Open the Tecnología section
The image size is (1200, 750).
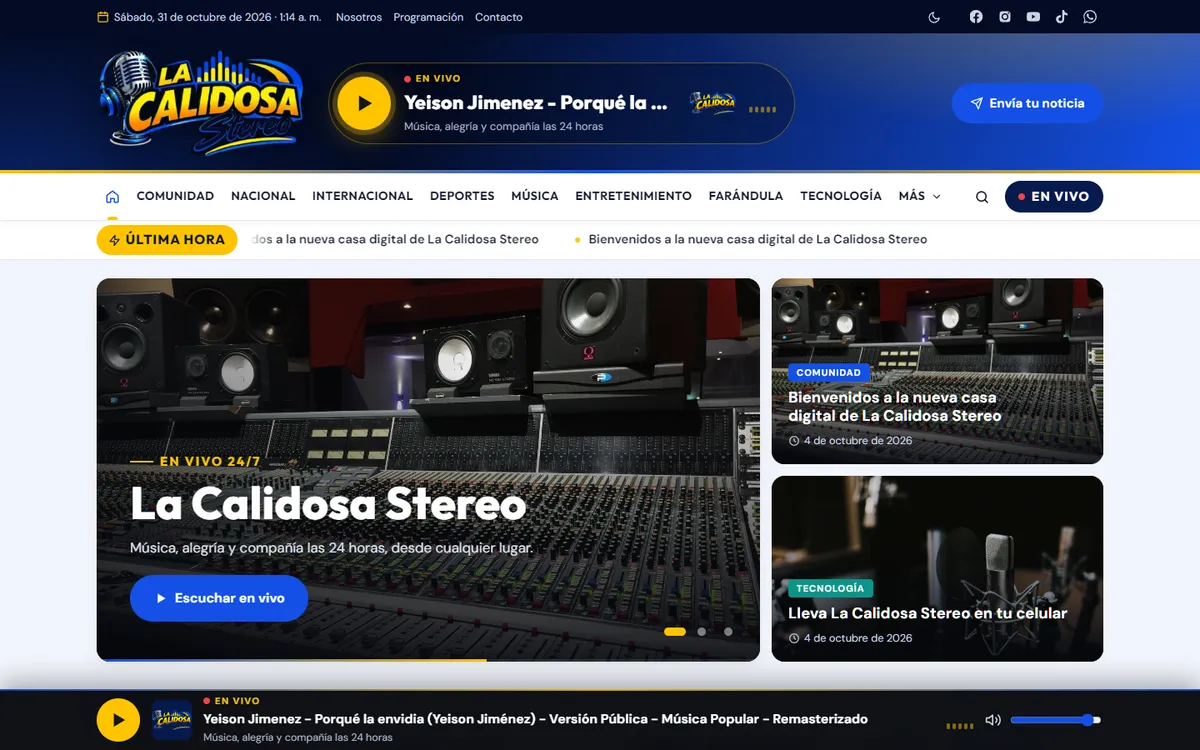tap(841, 196)
